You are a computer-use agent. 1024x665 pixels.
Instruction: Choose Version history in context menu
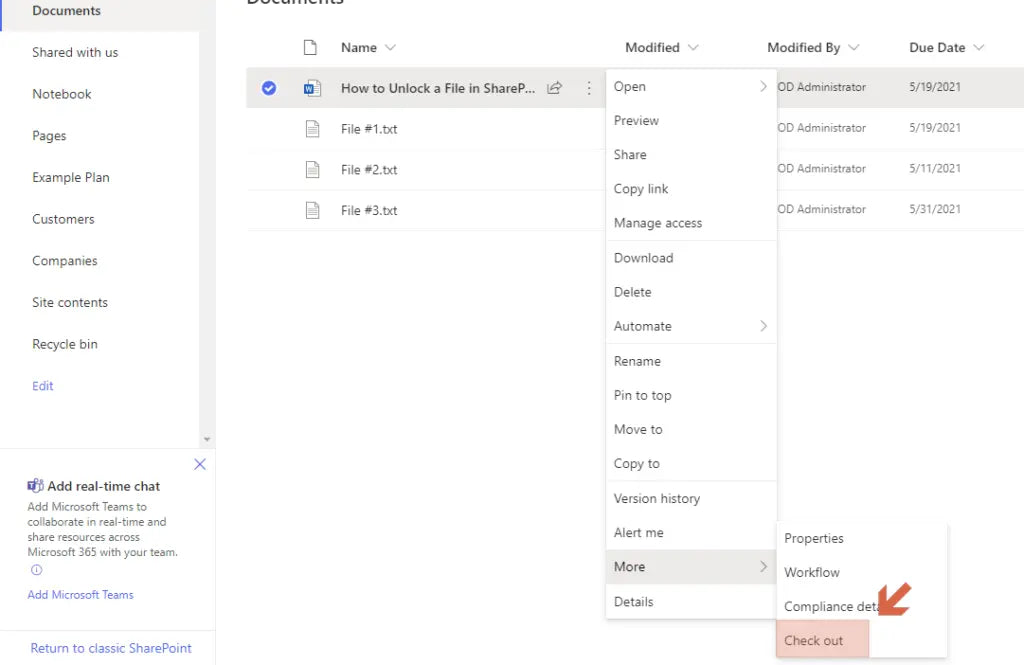(657, 498)
